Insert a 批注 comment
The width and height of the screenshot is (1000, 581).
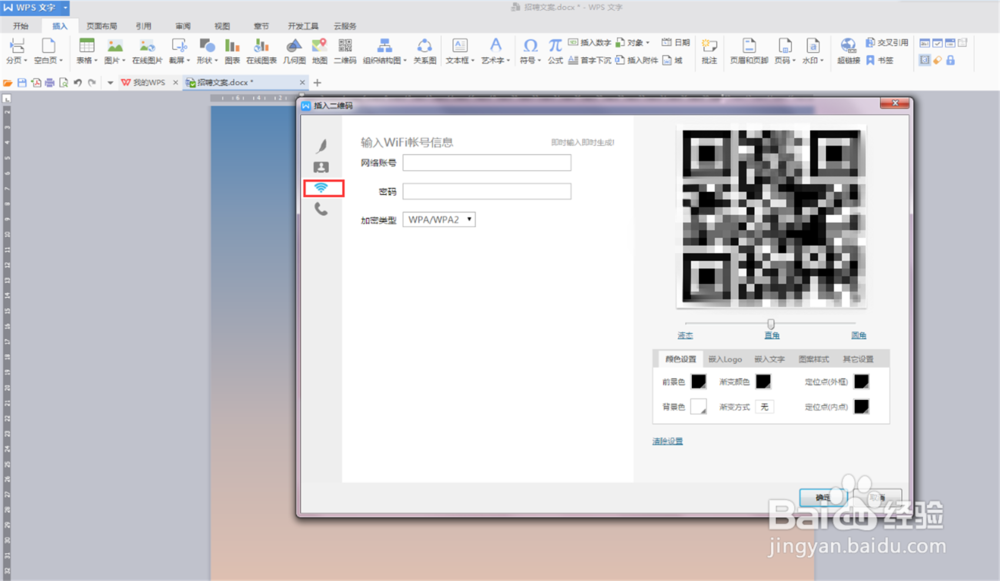(x=709, y=51)
